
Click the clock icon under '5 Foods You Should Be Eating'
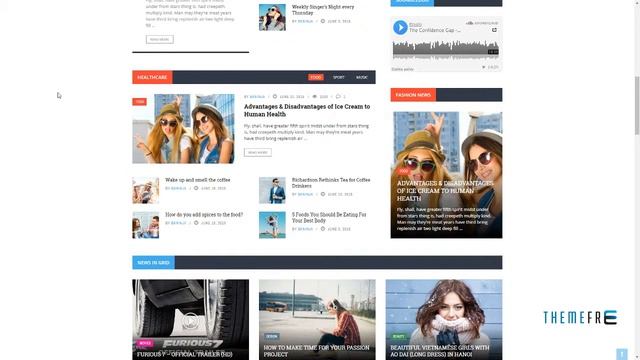coord(323,229)
